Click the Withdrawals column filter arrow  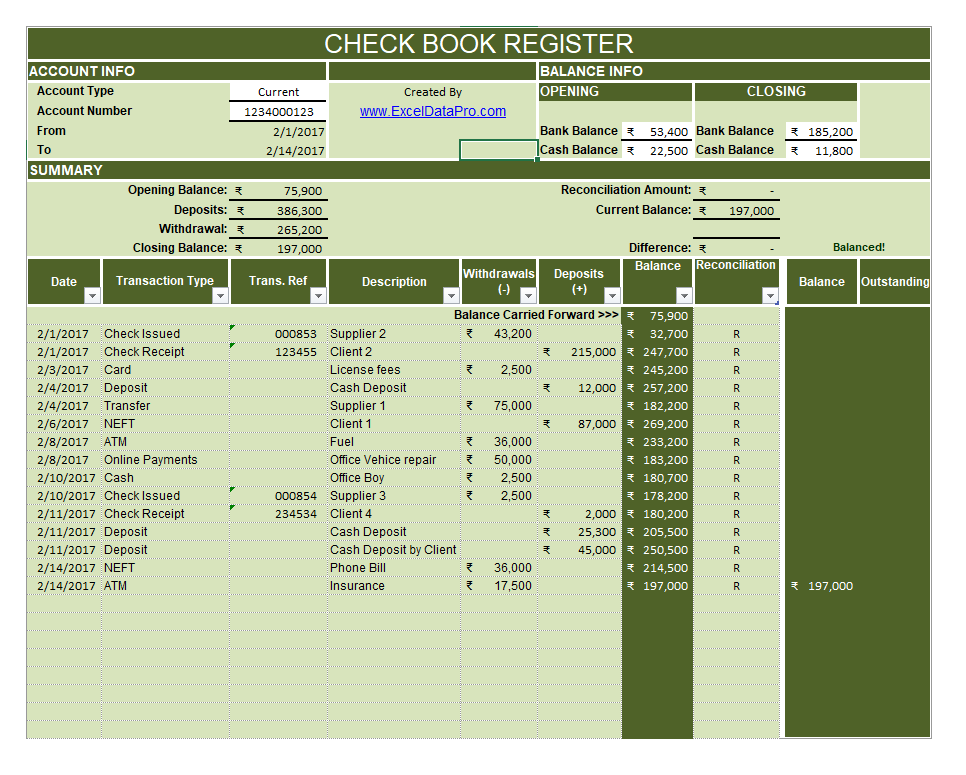528,296
